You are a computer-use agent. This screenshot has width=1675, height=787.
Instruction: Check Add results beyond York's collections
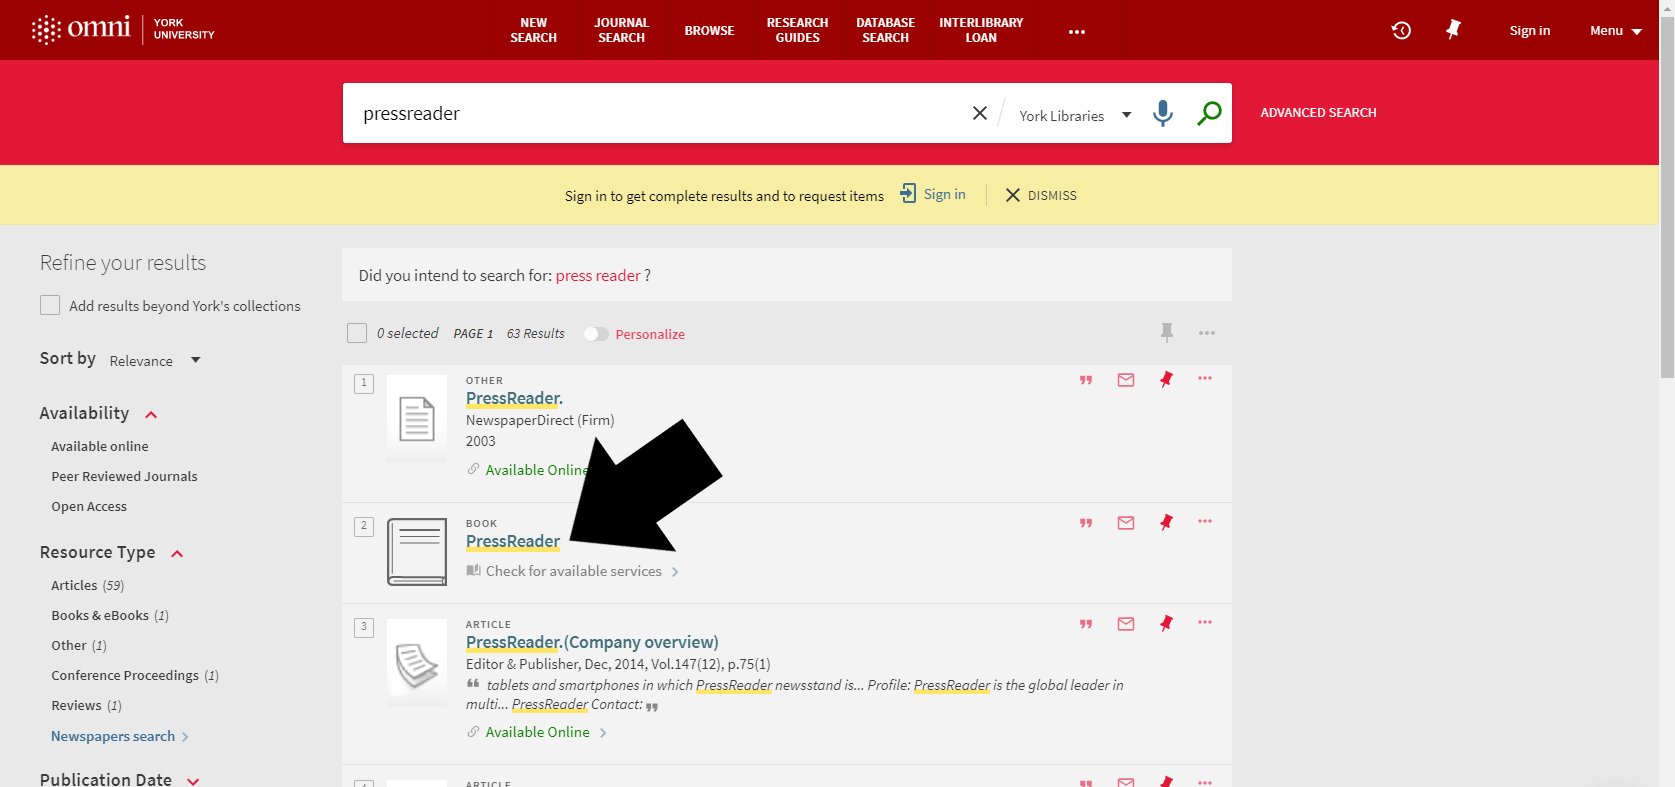(50, 306)
